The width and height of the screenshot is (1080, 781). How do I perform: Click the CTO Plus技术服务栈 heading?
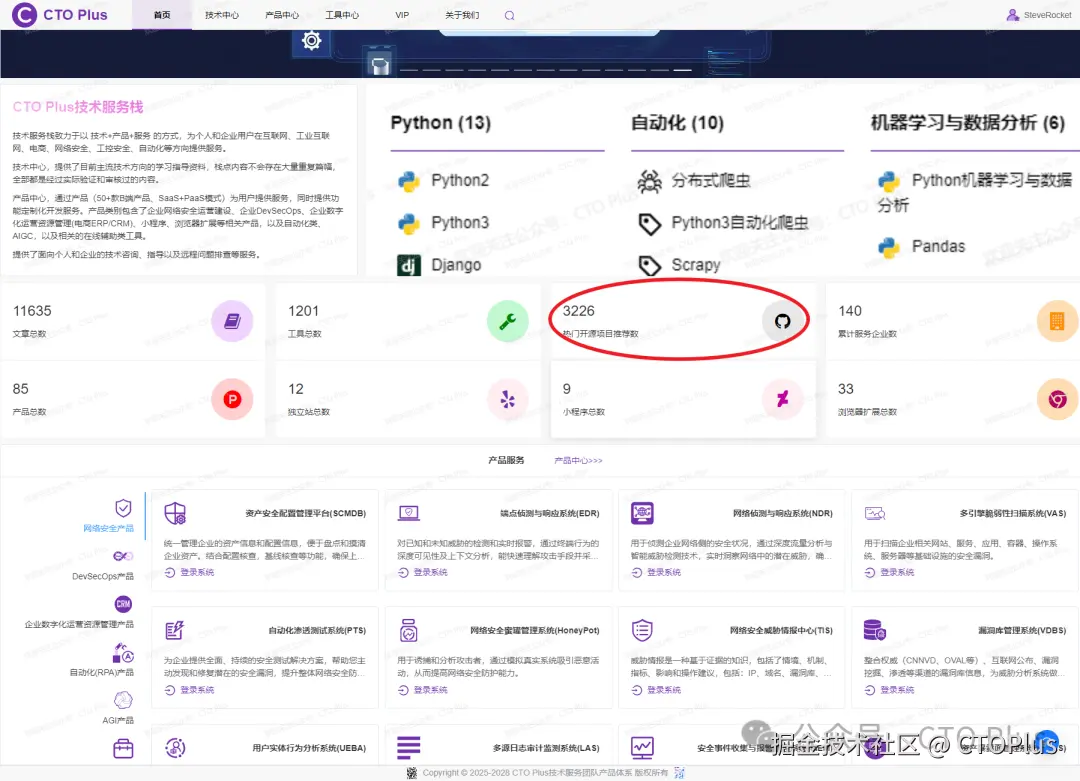tap(78, 107)
